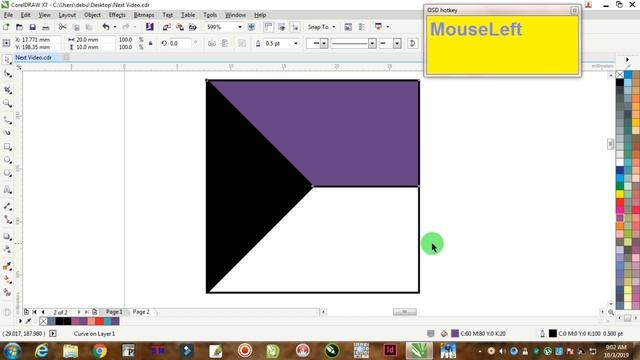
Task: Toggle Show grid button
Action: point(282,27)
